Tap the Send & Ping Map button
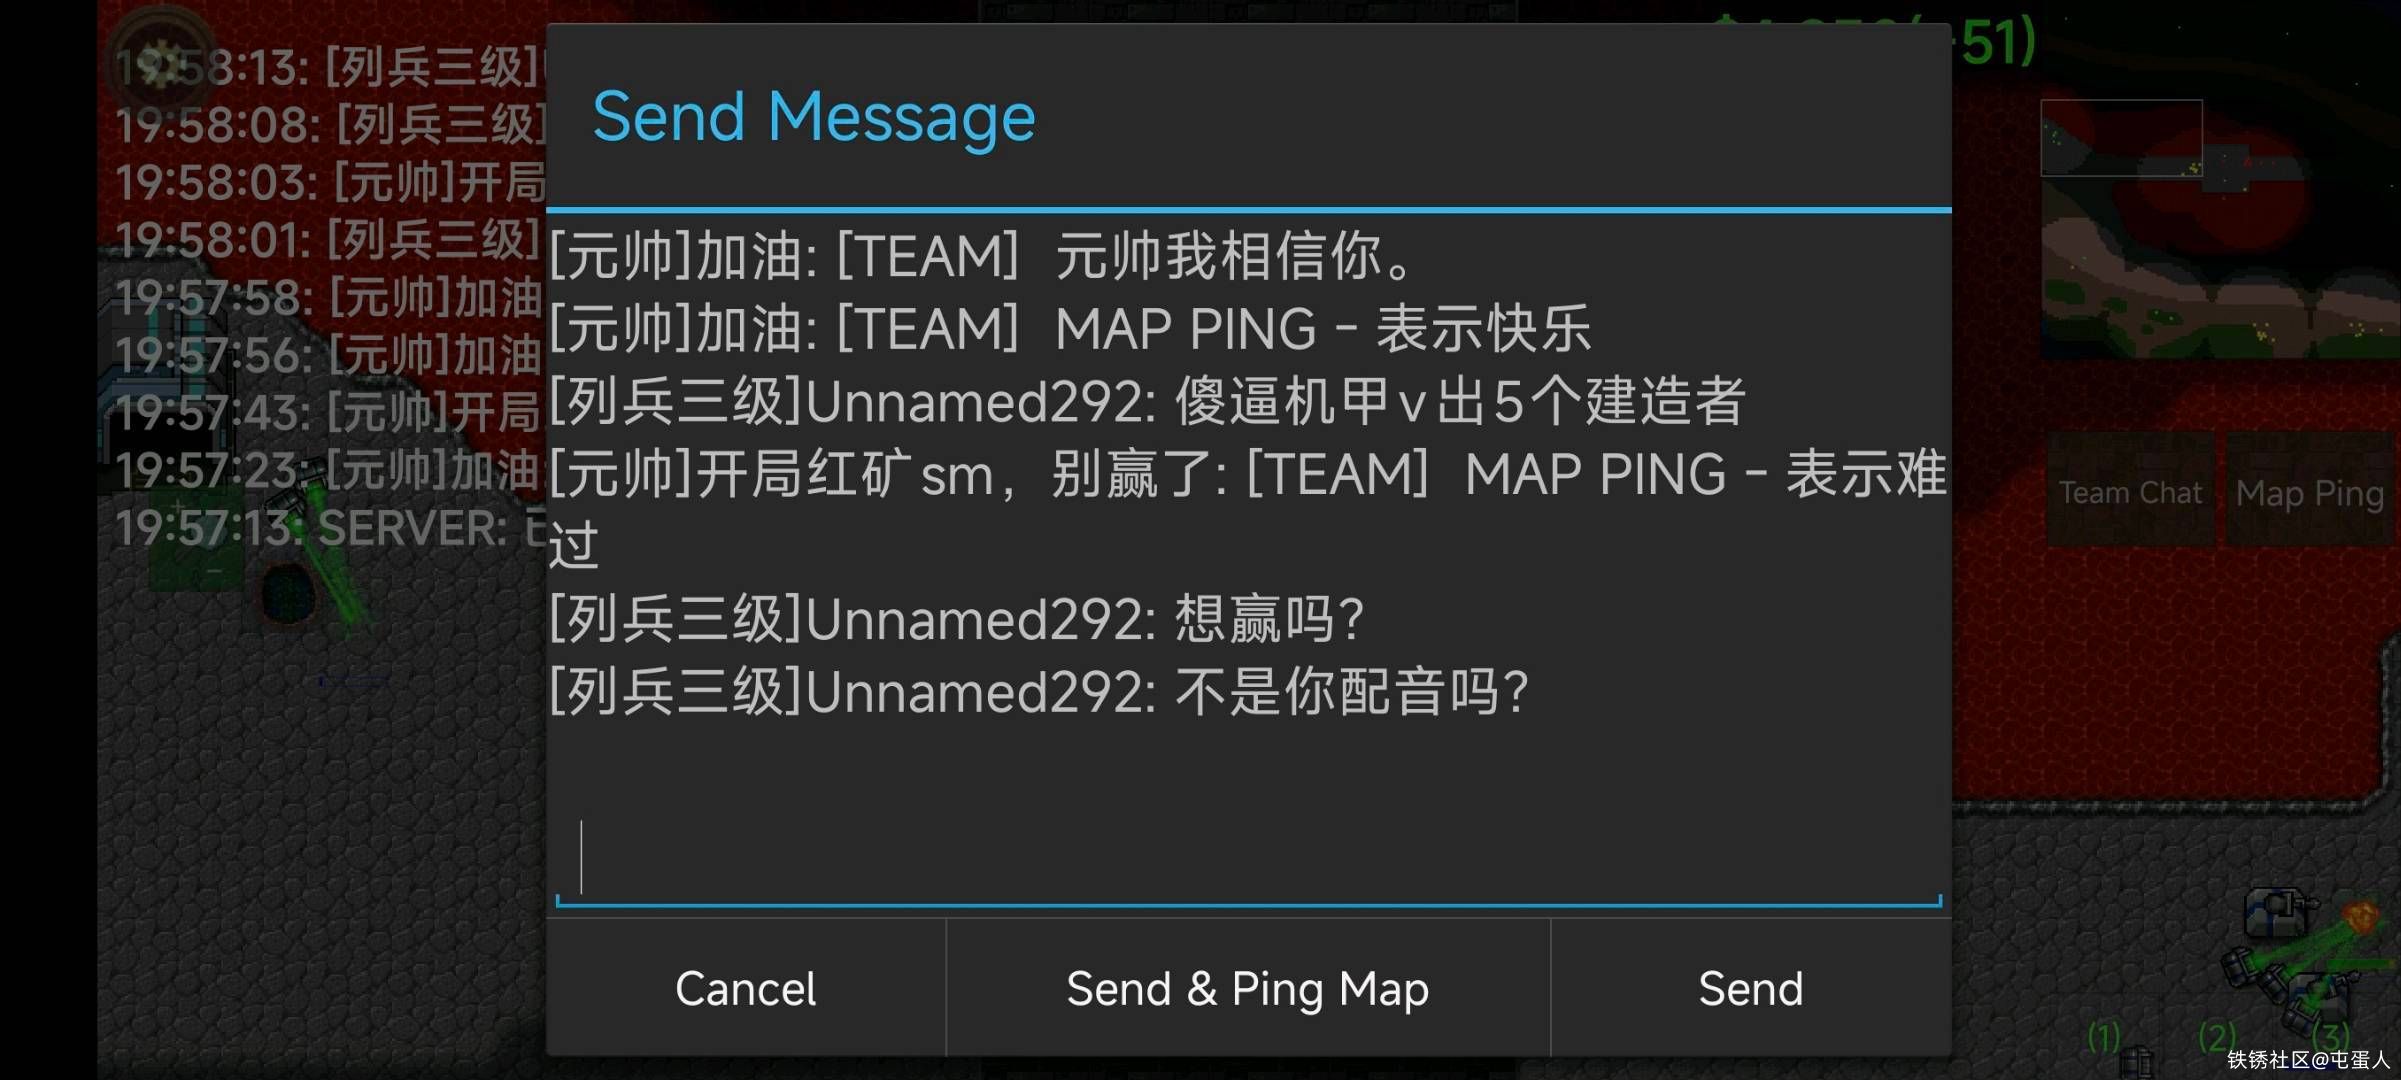Screen dimensions: 2401x1080 pyautogui.click(x=1248, y=988)
